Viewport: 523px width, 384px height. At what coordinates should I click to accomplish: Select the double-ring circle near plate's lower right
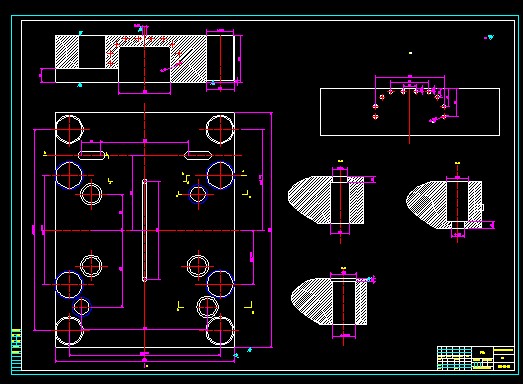click(x=207, y=307)
